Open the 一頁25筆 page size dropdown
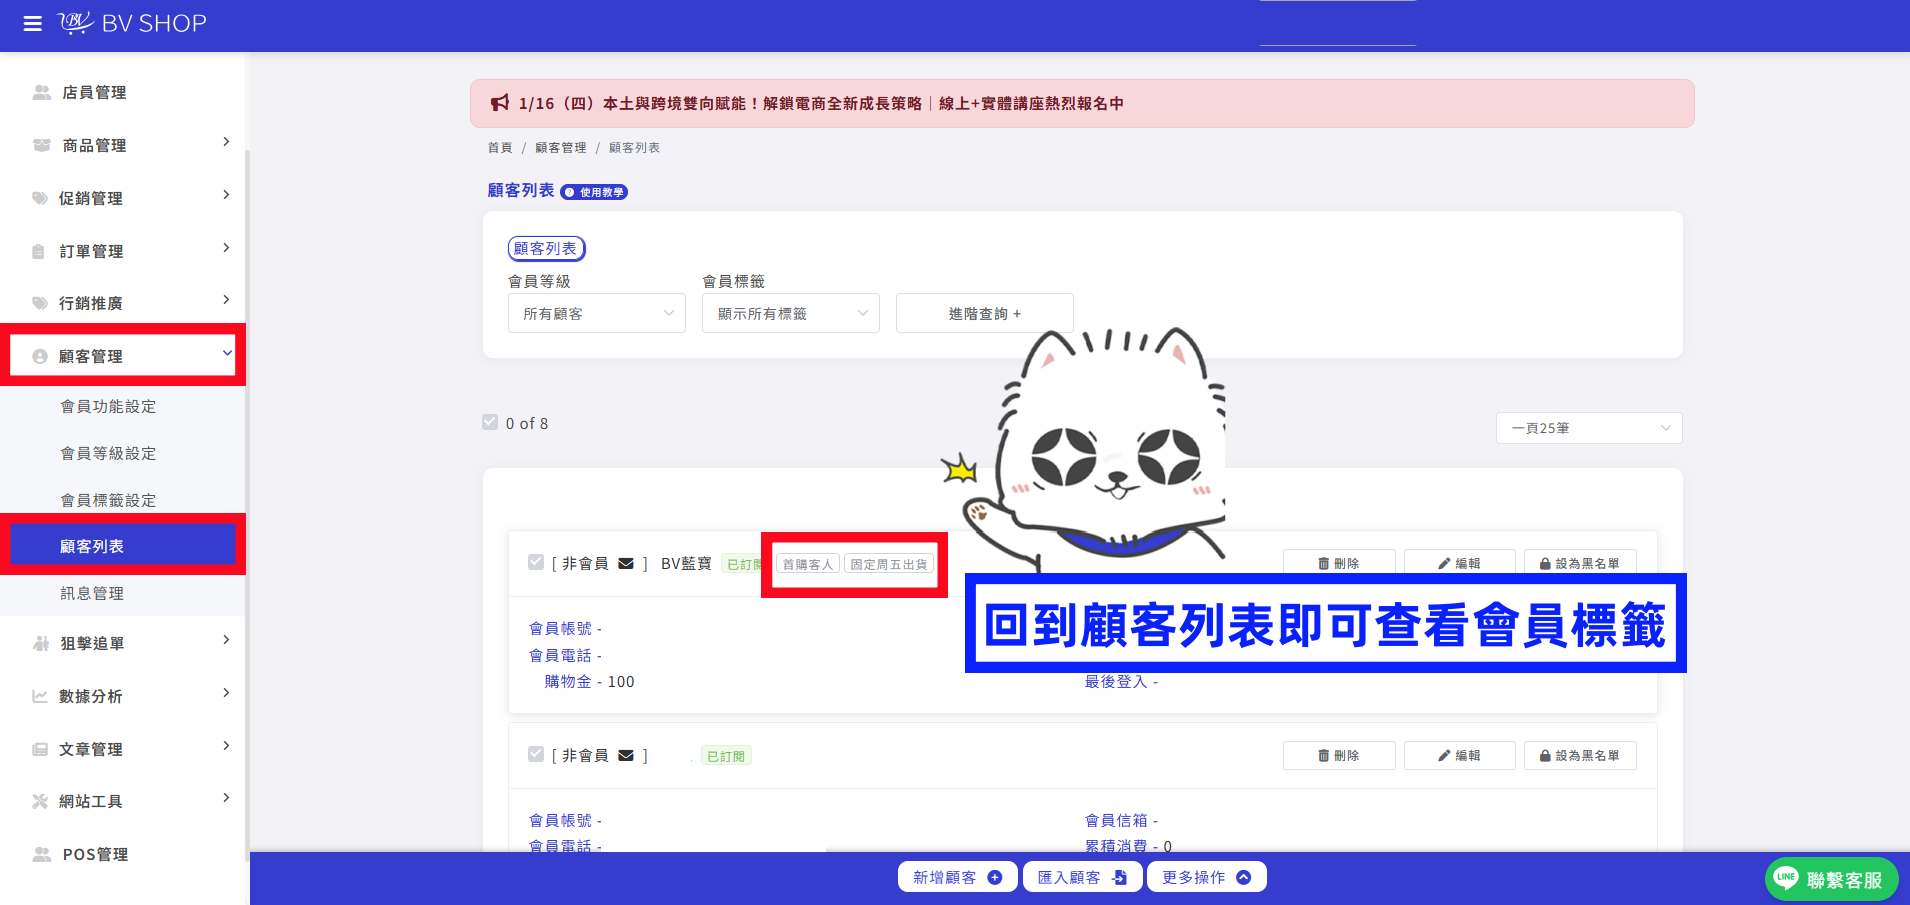The width and height of the screenshot is (1910, 905). 1589,428
